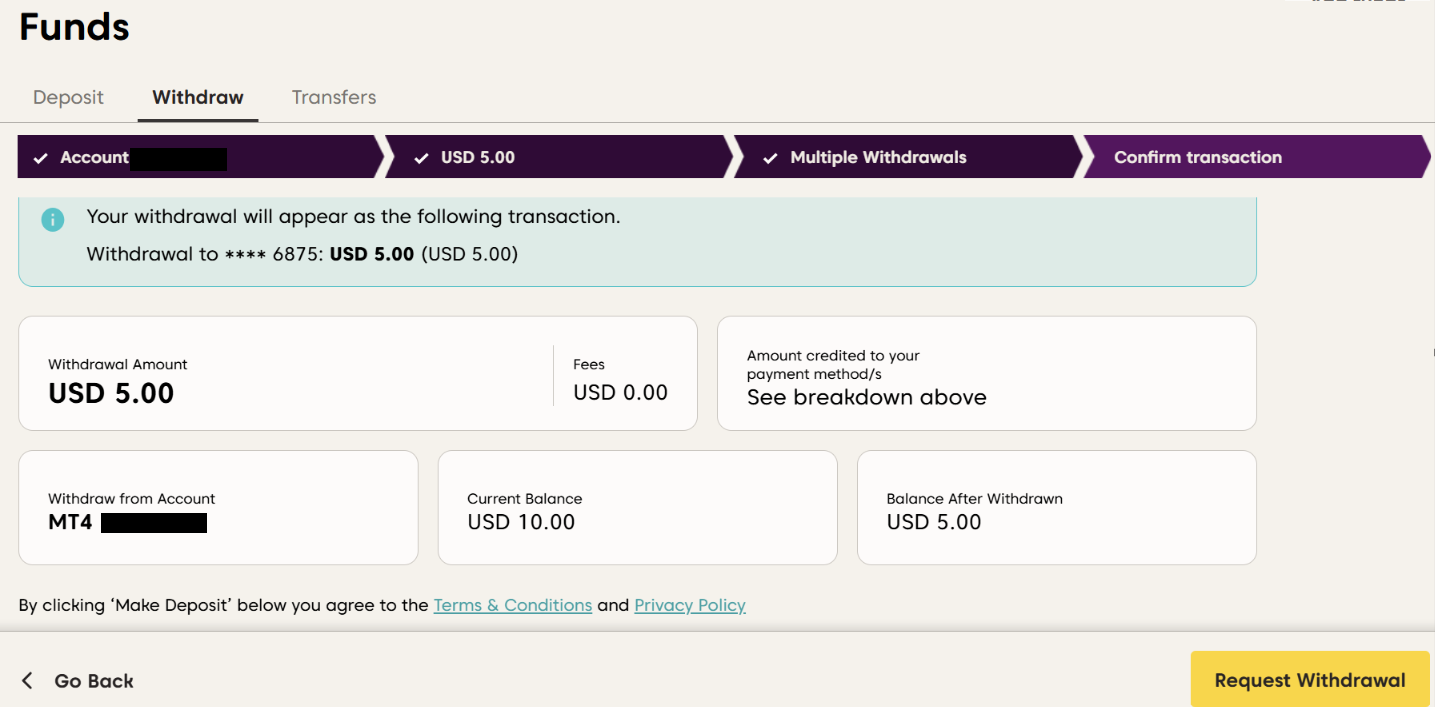The image size is (1435, 707).
Task: Select the Withdraw tab
Action: click(x=198, y=97)
